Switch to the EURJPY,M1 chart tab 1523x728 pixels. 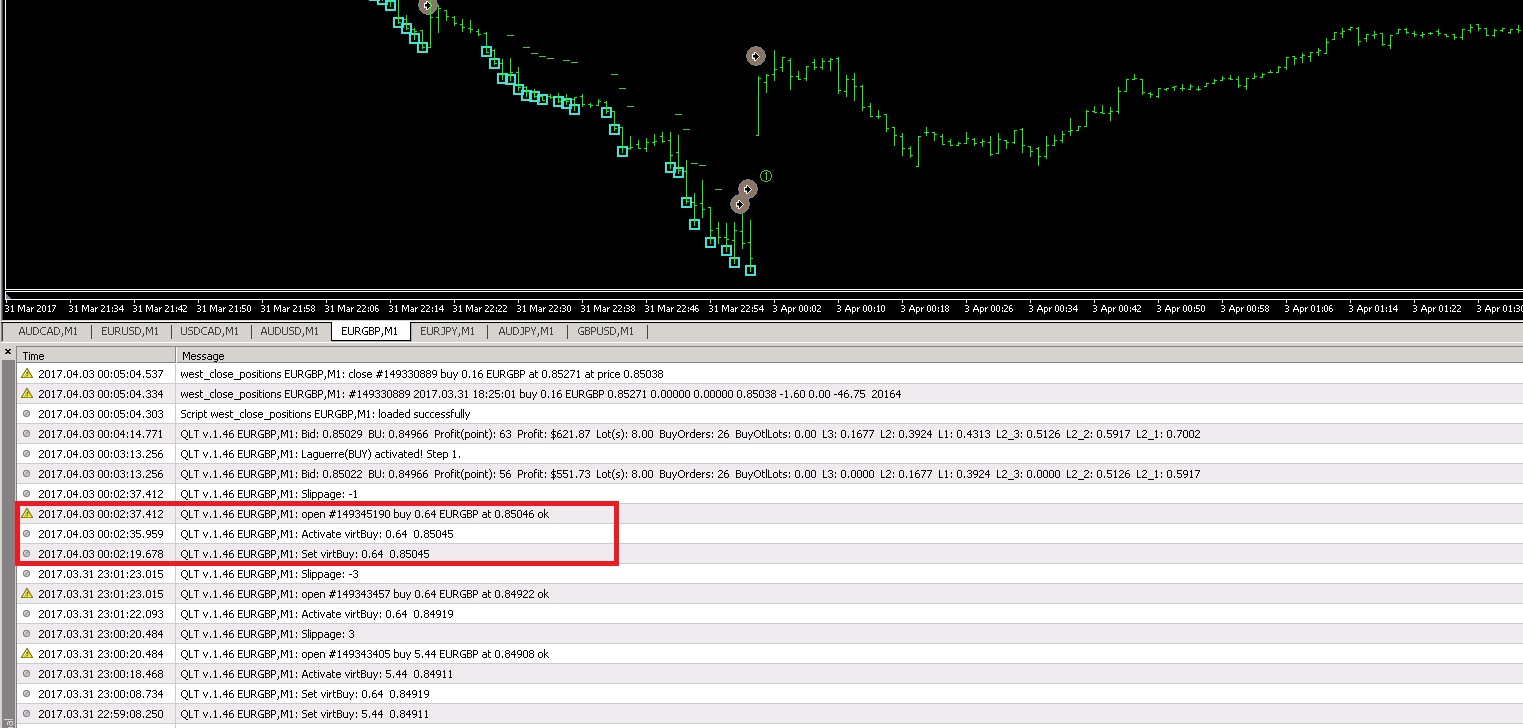tap(449, 331)
